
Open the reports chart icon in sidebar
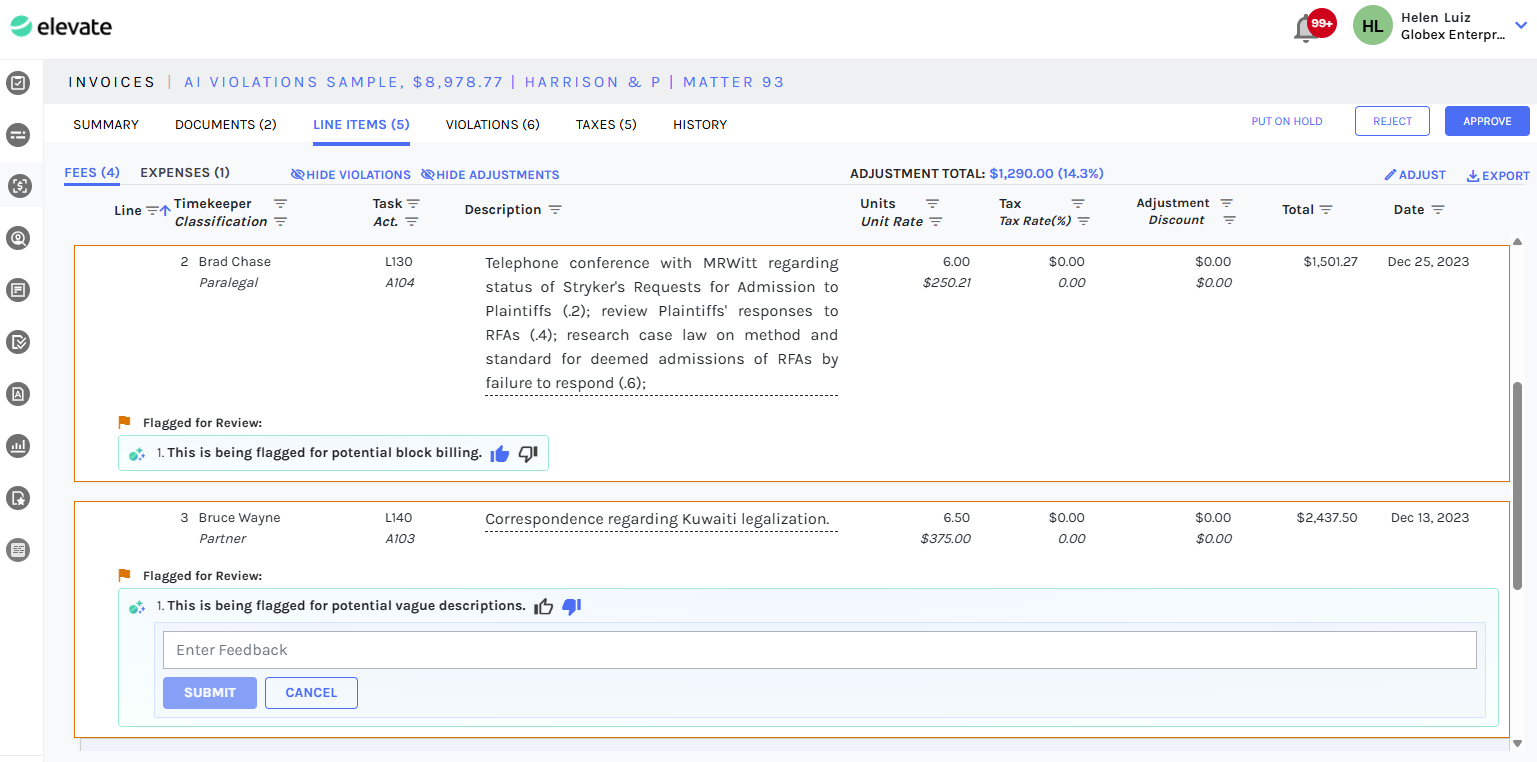coord(18,446)
